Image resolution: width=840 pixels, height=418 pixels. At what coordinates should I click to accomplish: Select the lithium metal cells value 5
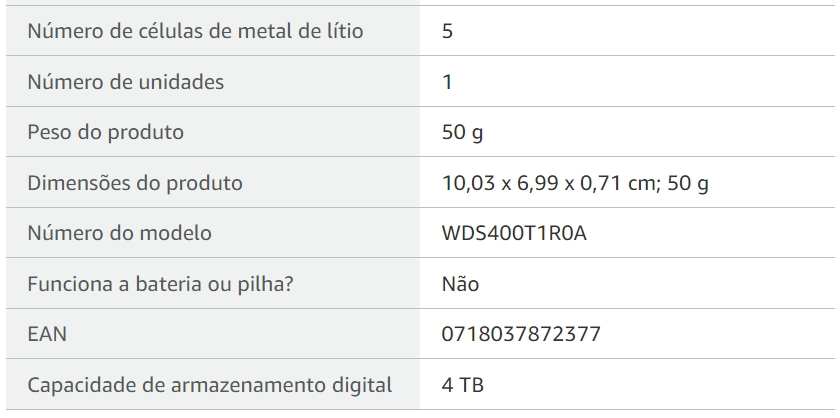coord(447,31)
